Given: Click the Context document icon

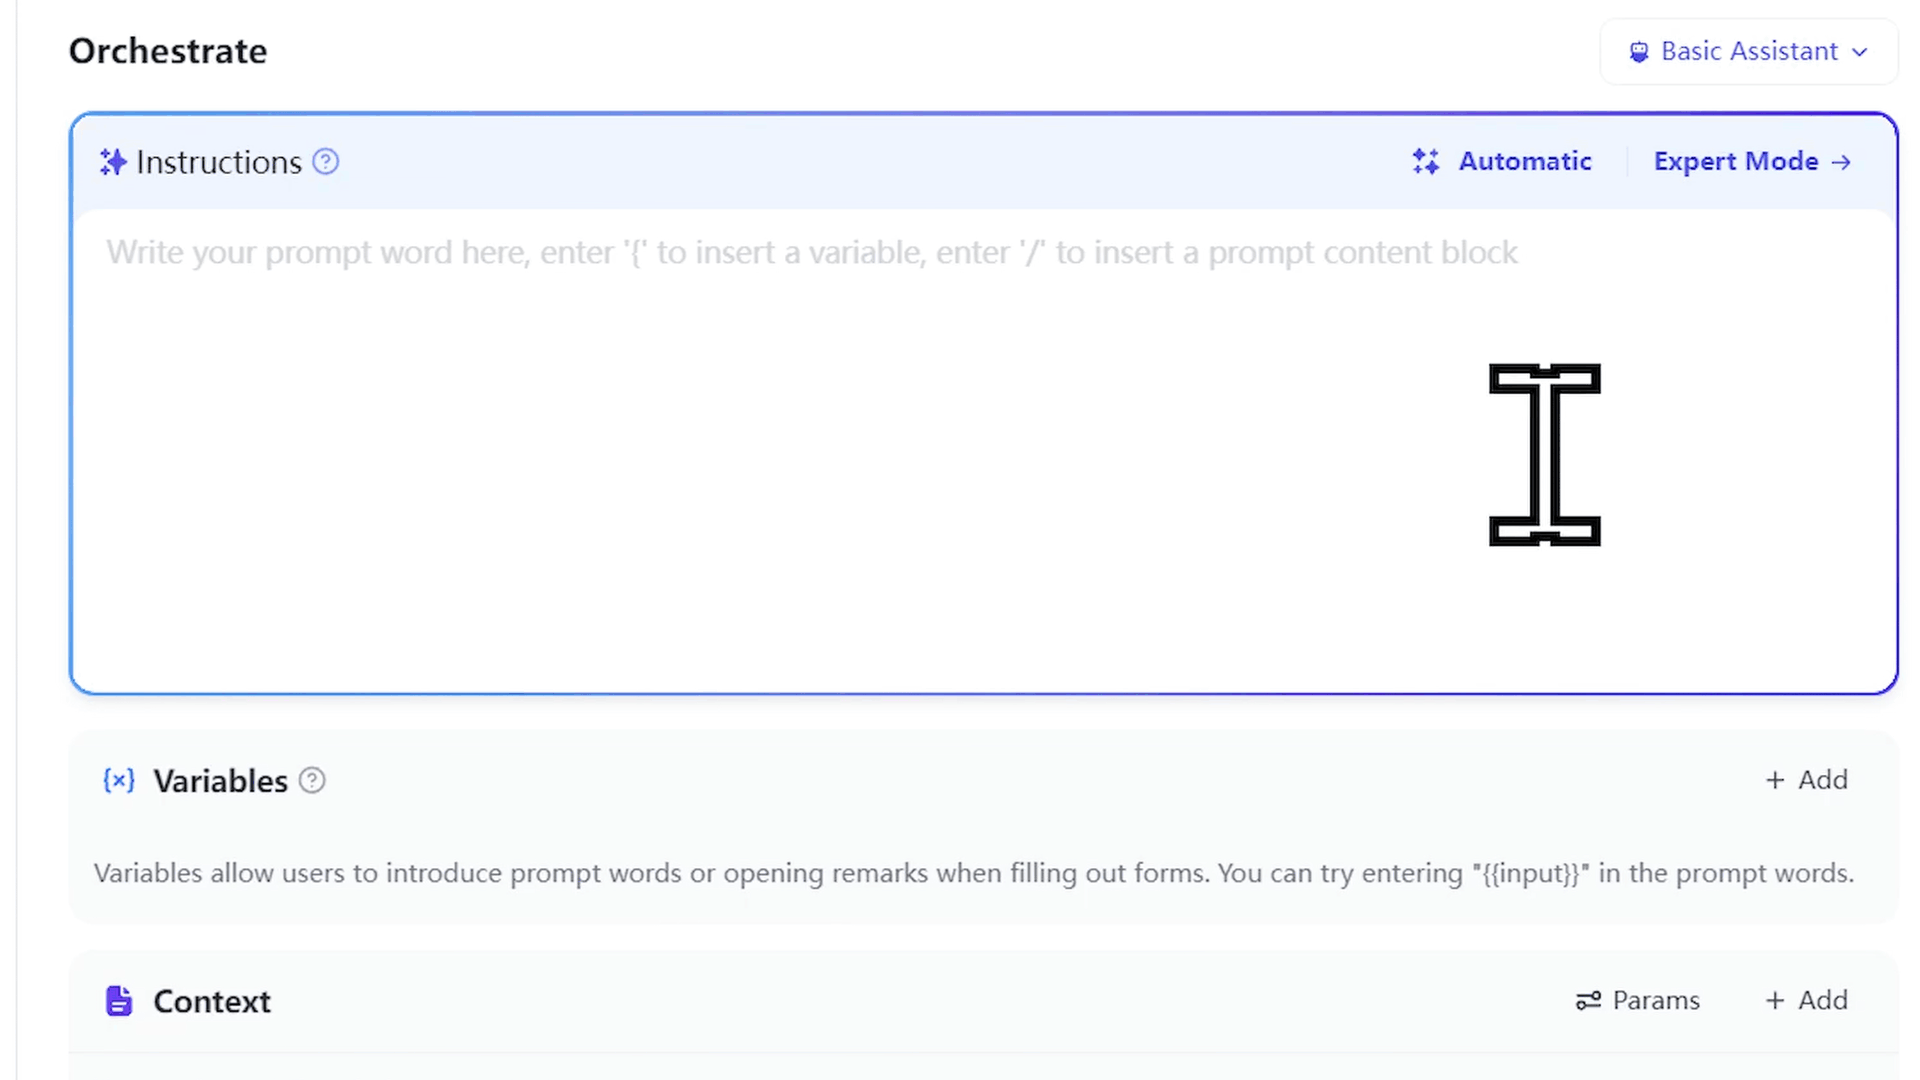Looking at the screenshot, I should tap(119, 1001).
